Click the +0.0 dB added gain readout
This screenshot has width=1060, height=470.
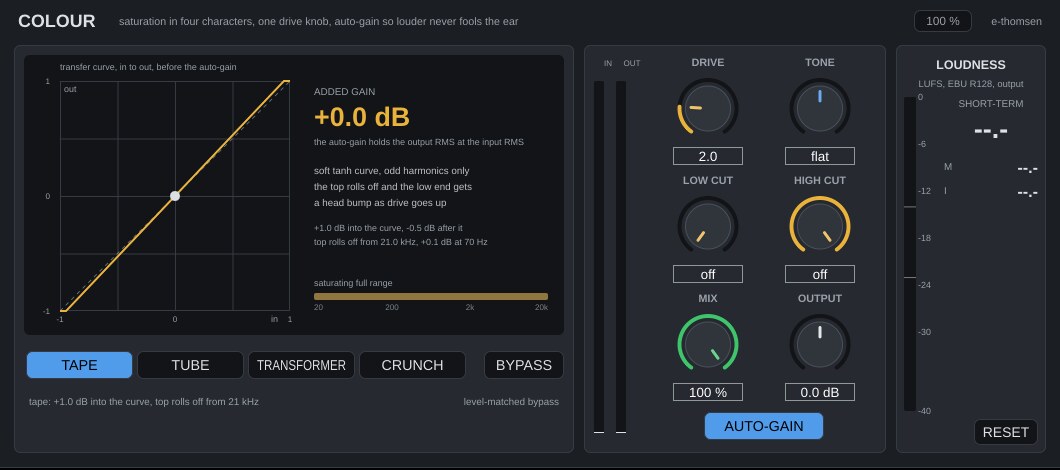tap(362, 117)
